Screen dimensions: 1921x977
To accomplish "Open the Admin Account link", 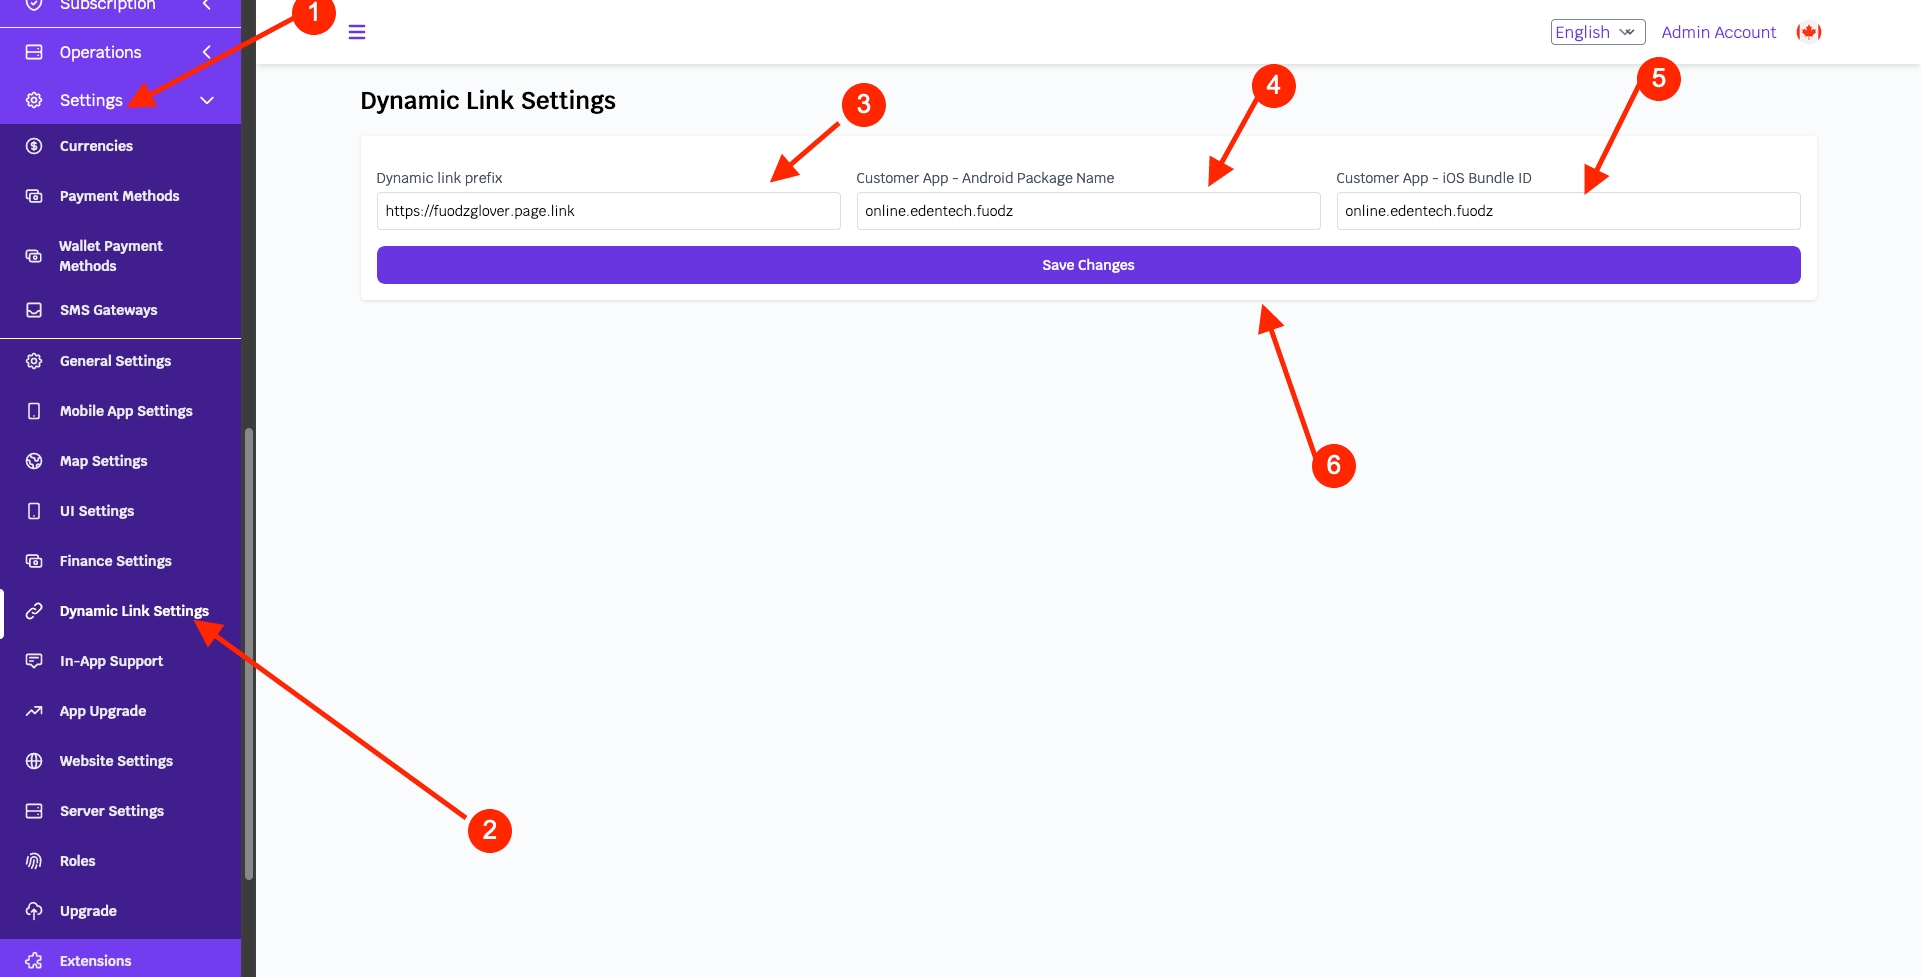I will [x=1718, y=32].
